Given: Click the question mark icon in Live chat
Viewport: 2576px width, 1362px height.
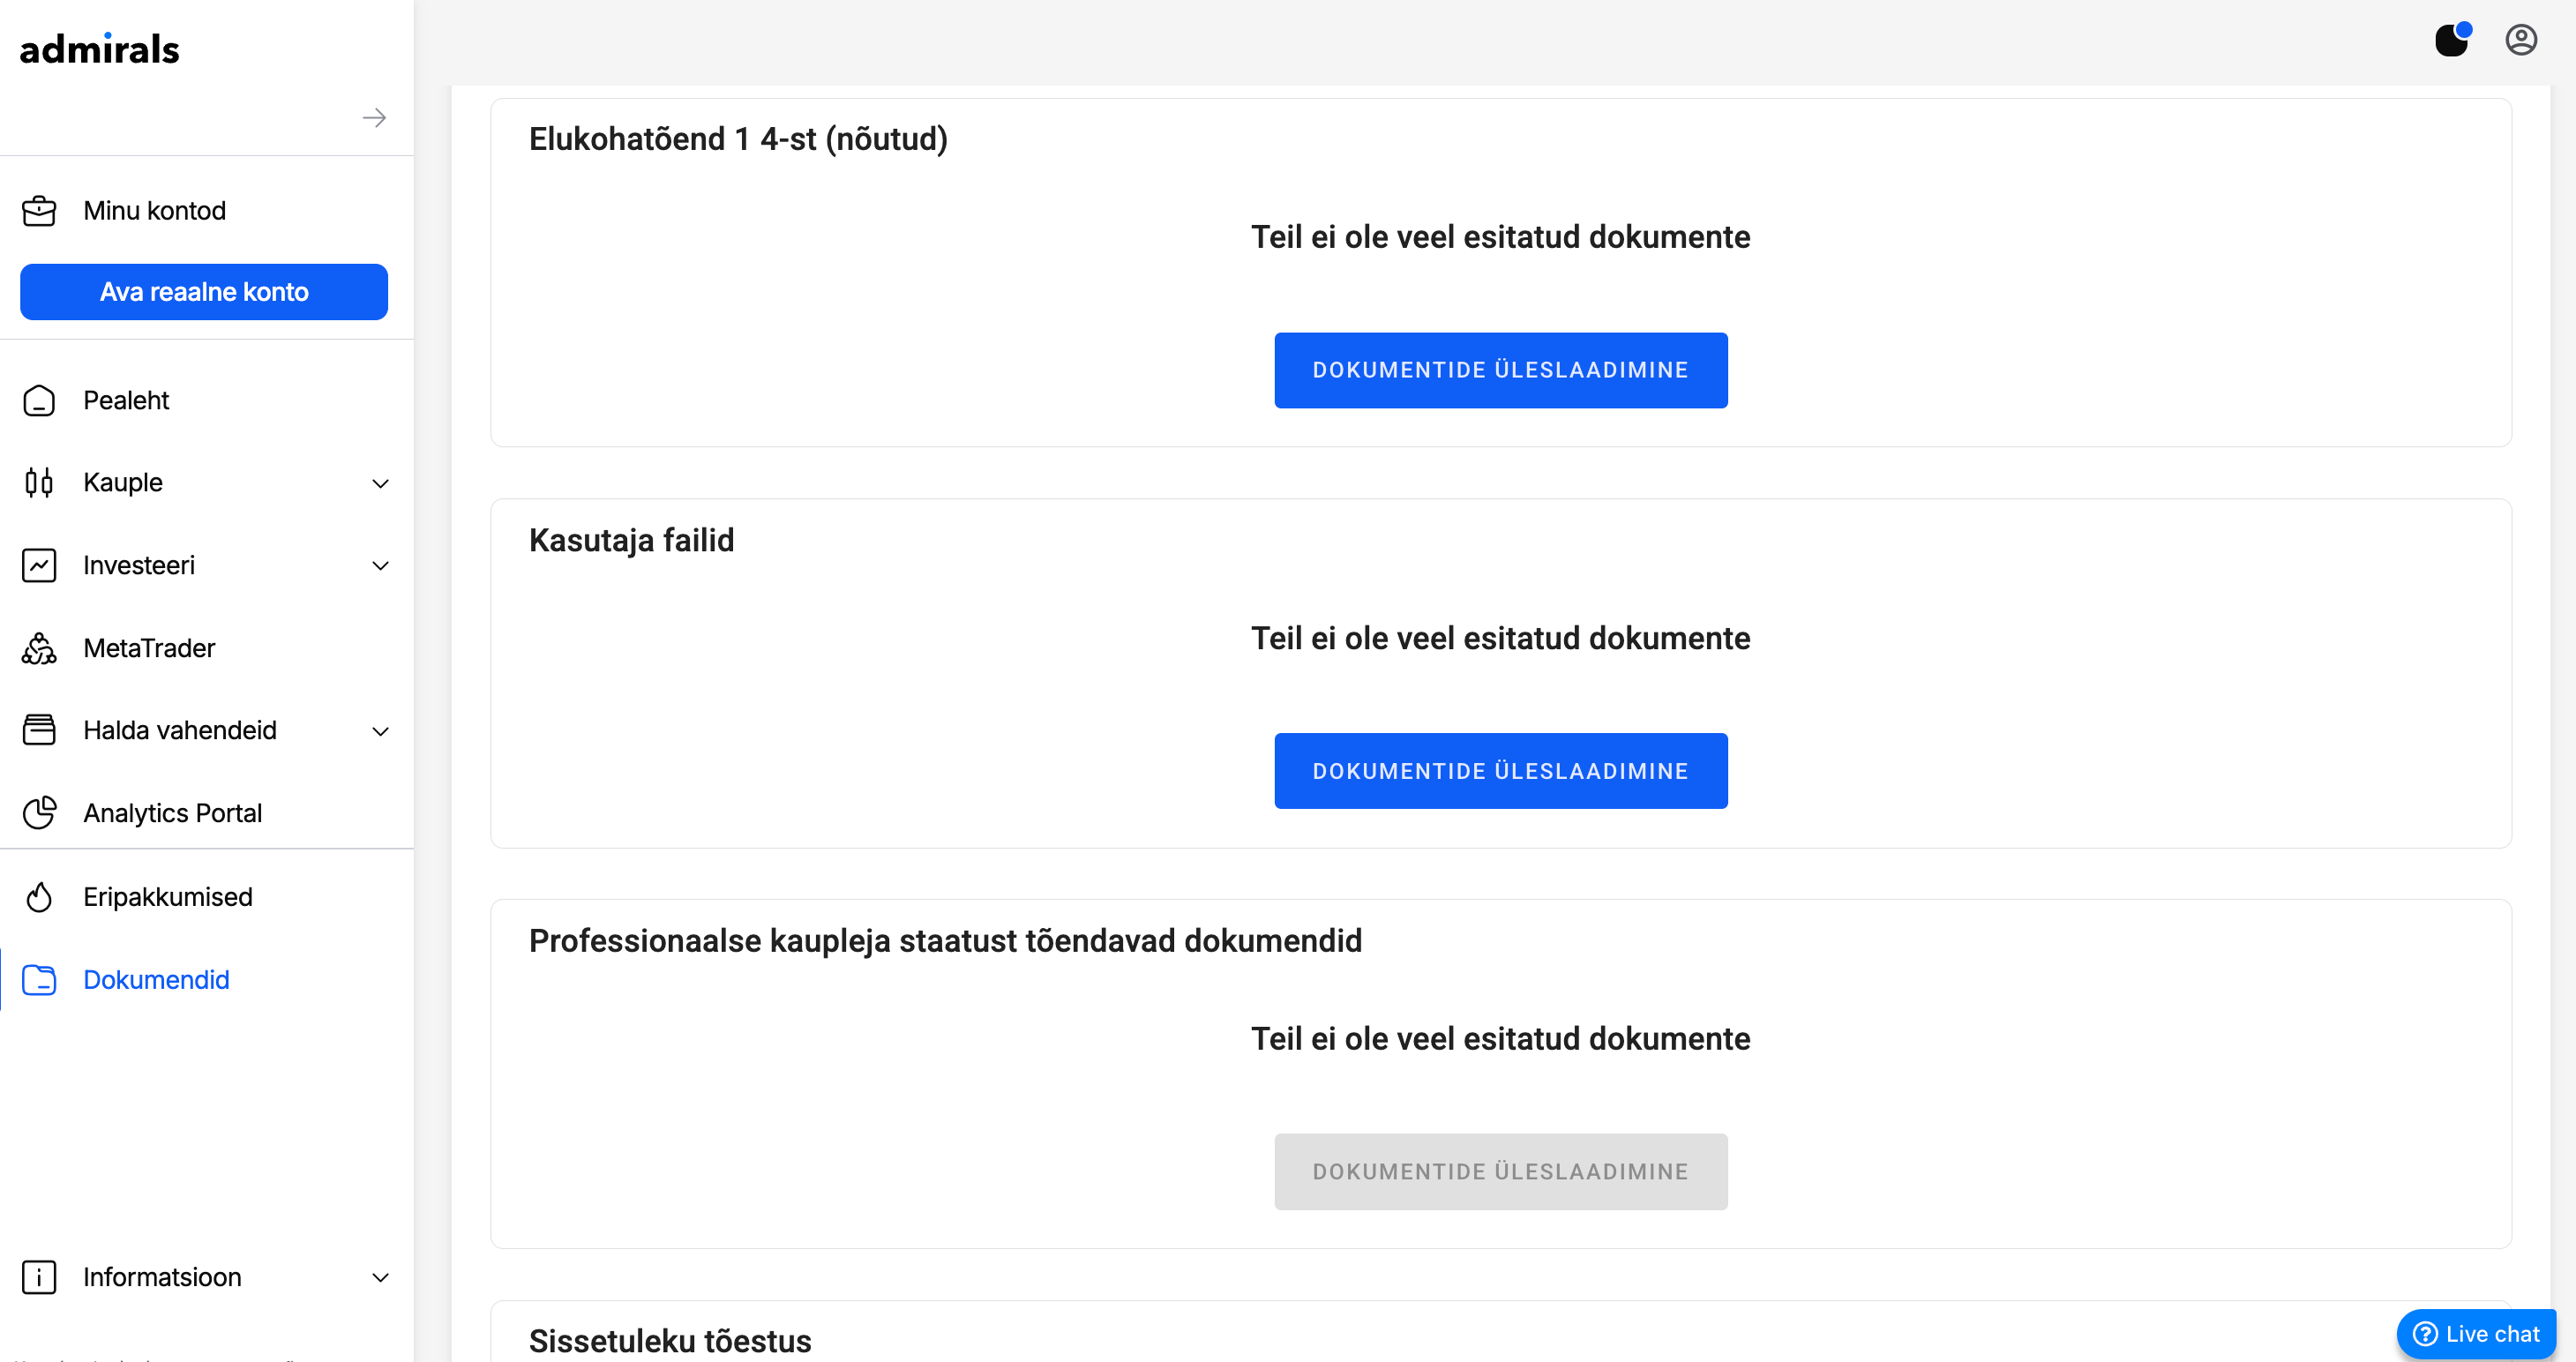Looking at the screenshot, I should click(x=2425, y=1334).
